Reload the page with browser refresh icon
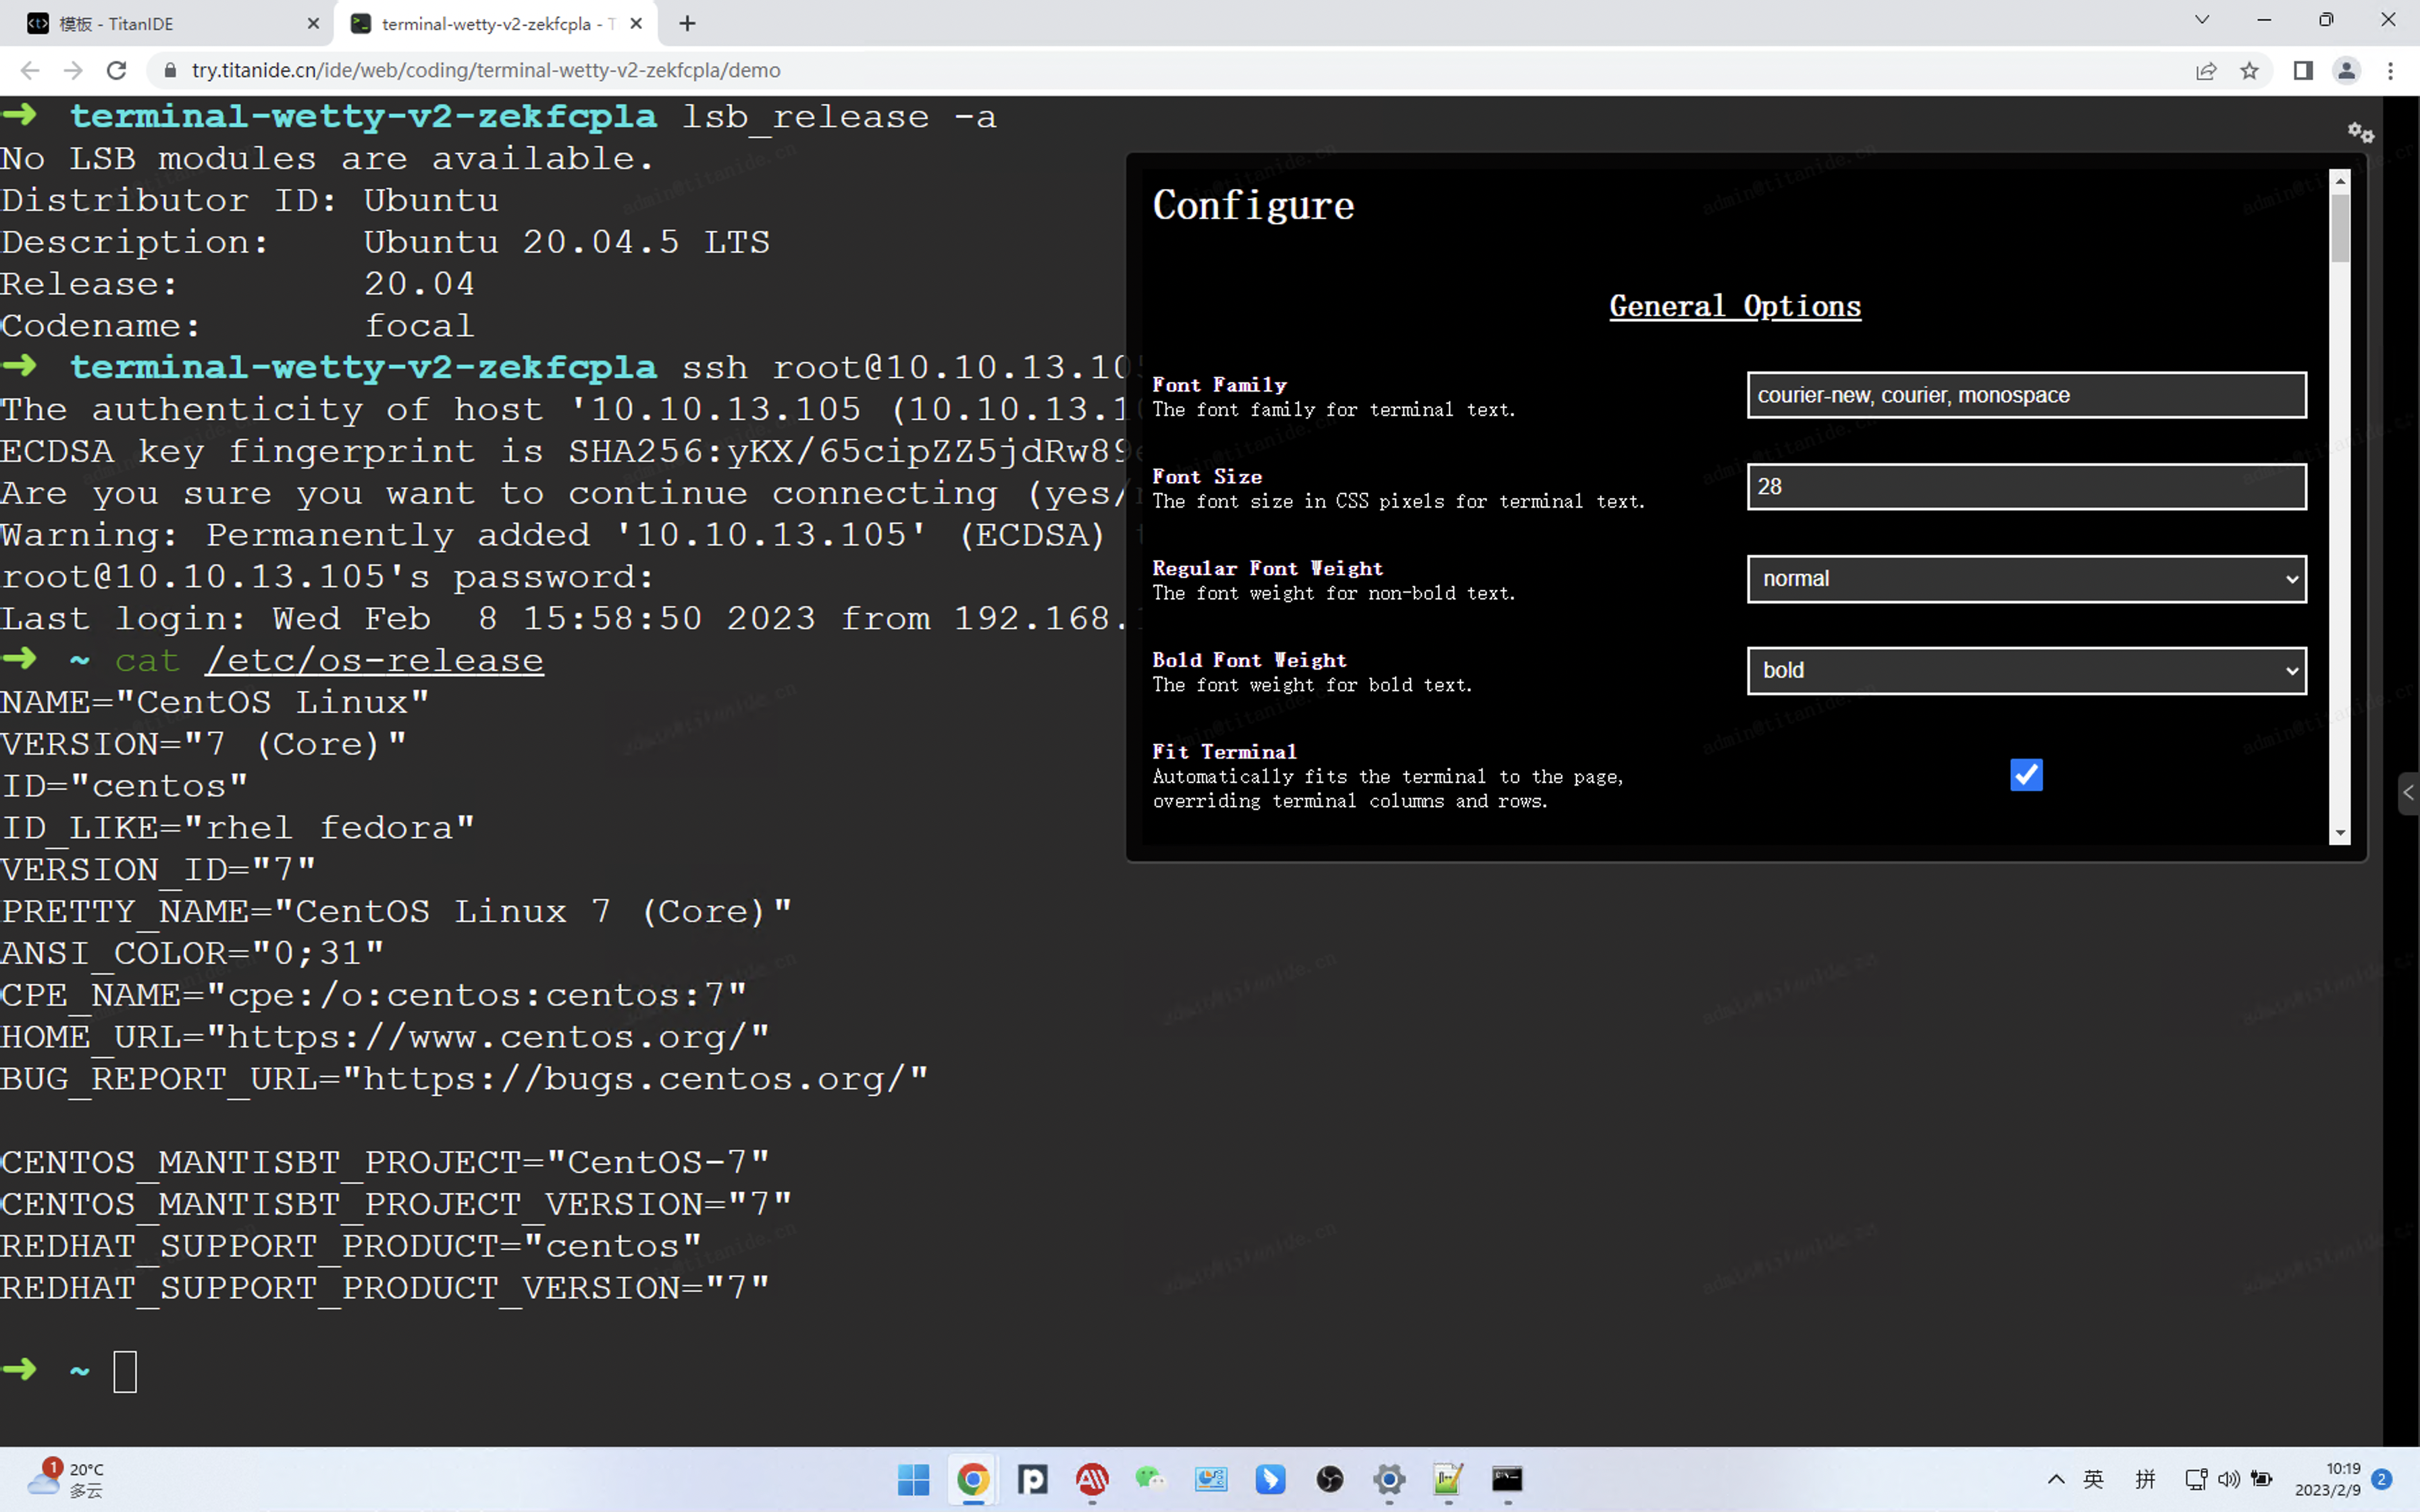This screenshot has height=1512, width=2420. coord(117,70)
